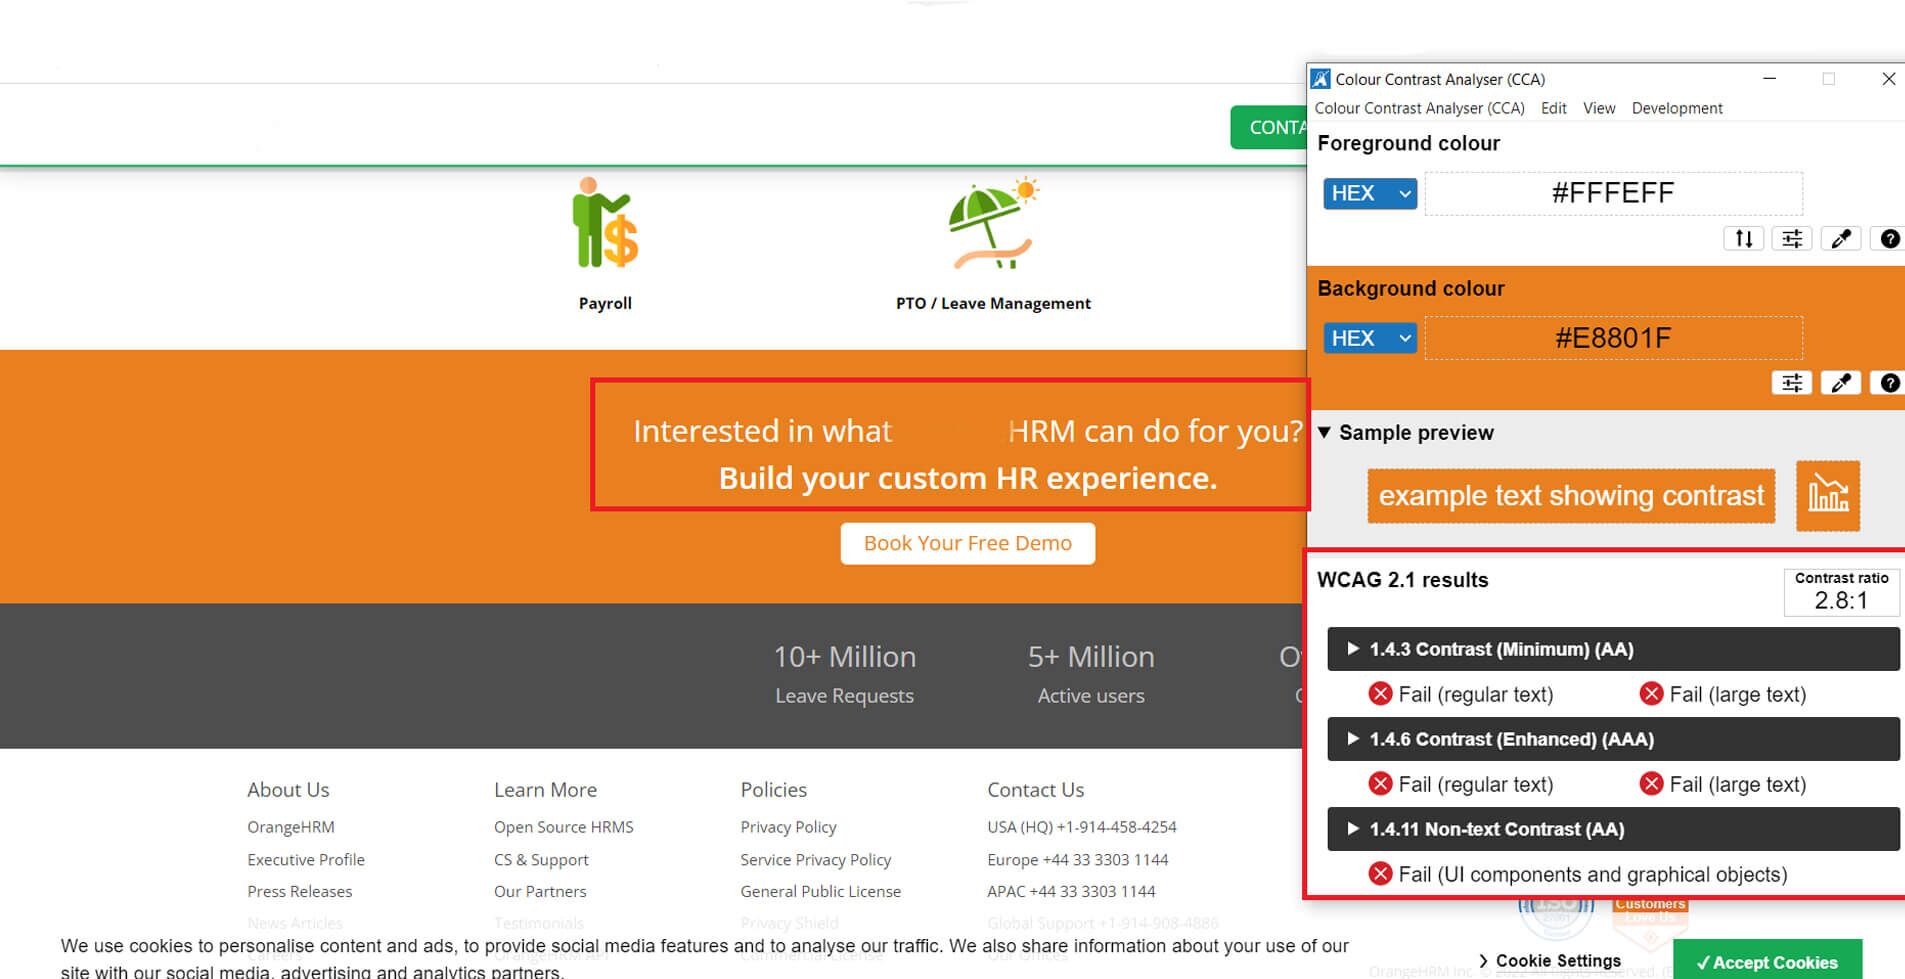The width and height of the screenshot is (1905, 979).
Task: Expand 1.4.11 Non-text Contrast details
Action: pos(1353,829)
